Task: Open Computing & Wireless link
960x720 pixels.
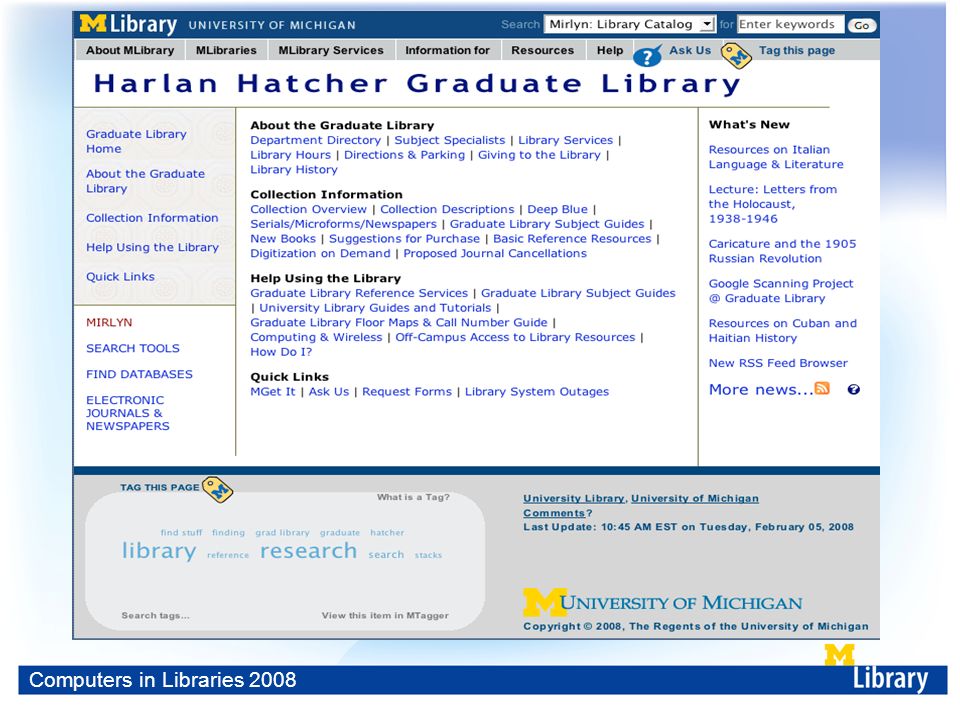Action: coord(316,337)
